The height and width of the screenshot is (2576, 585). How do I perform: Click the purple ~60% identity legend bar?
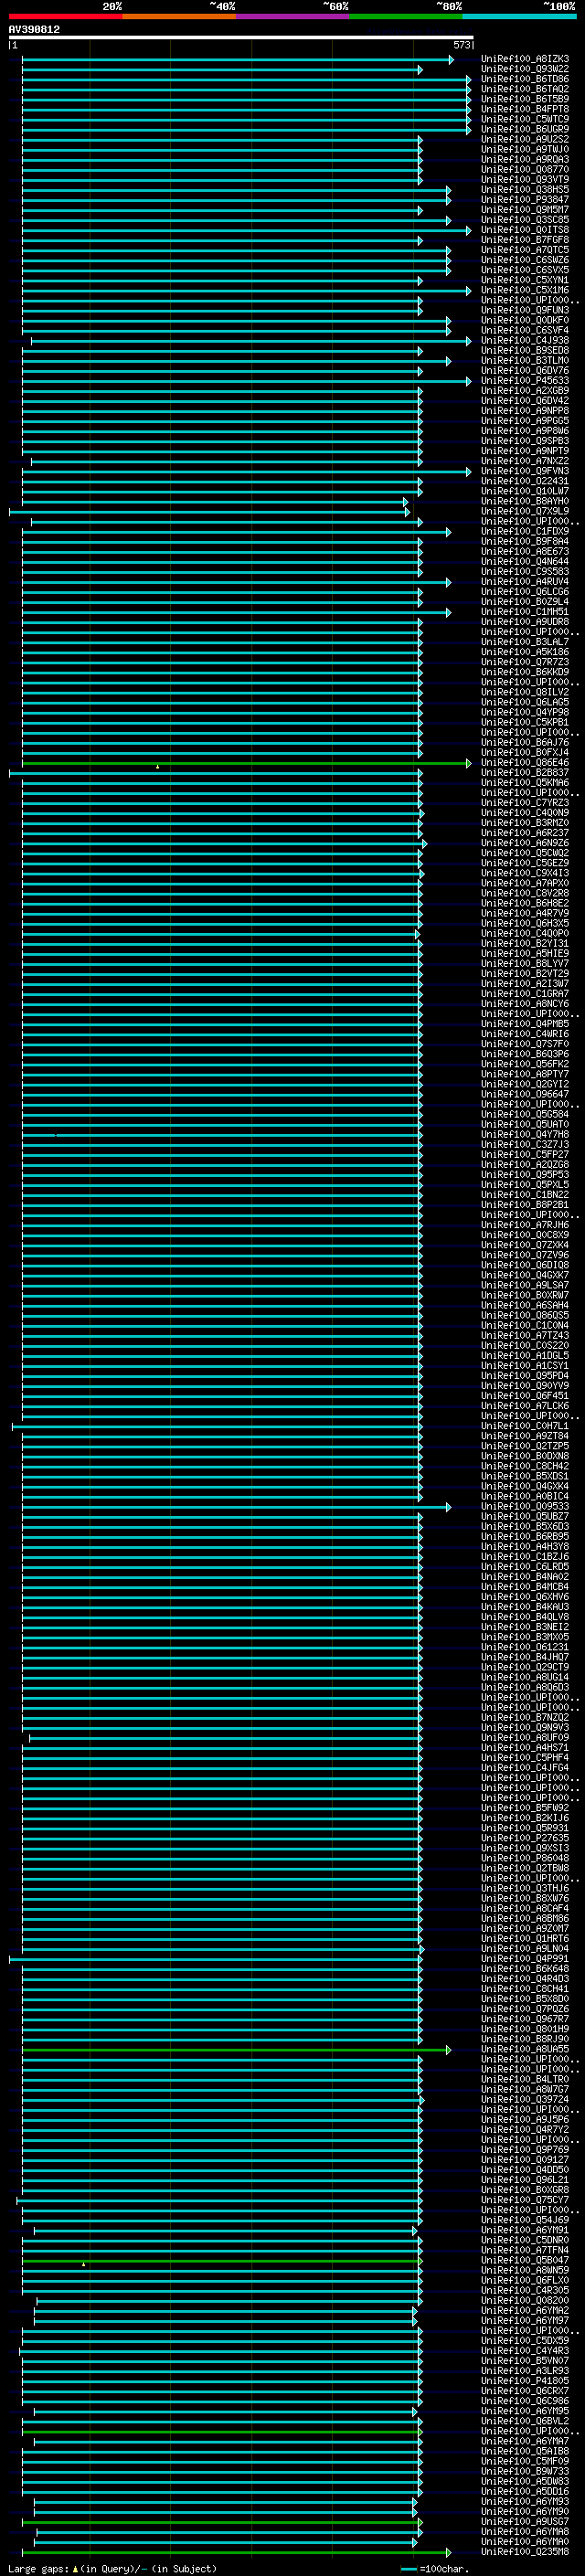pos(293,16)
